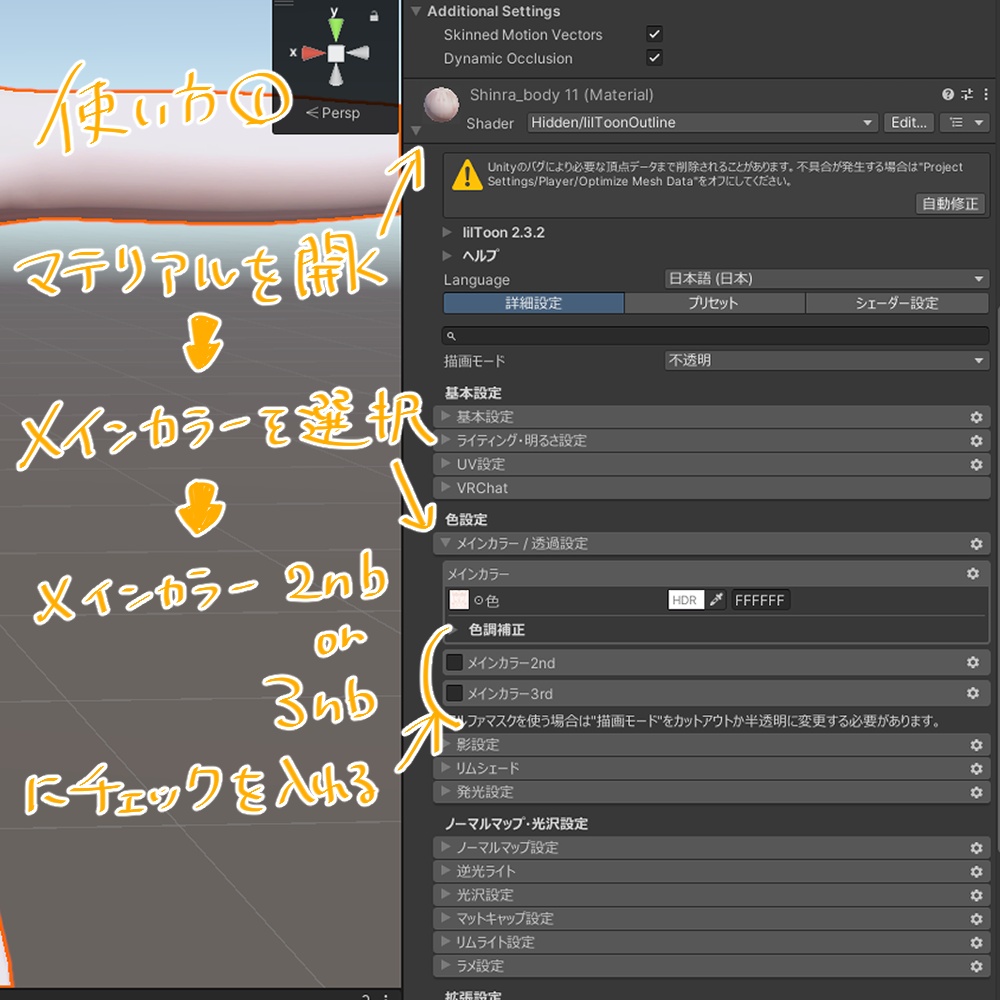Viewport: 1000px width, 1000px height.
Task: Expand the ライティング・明るさ設定 row
Action: pyautogui.click(x=712, y=441)
